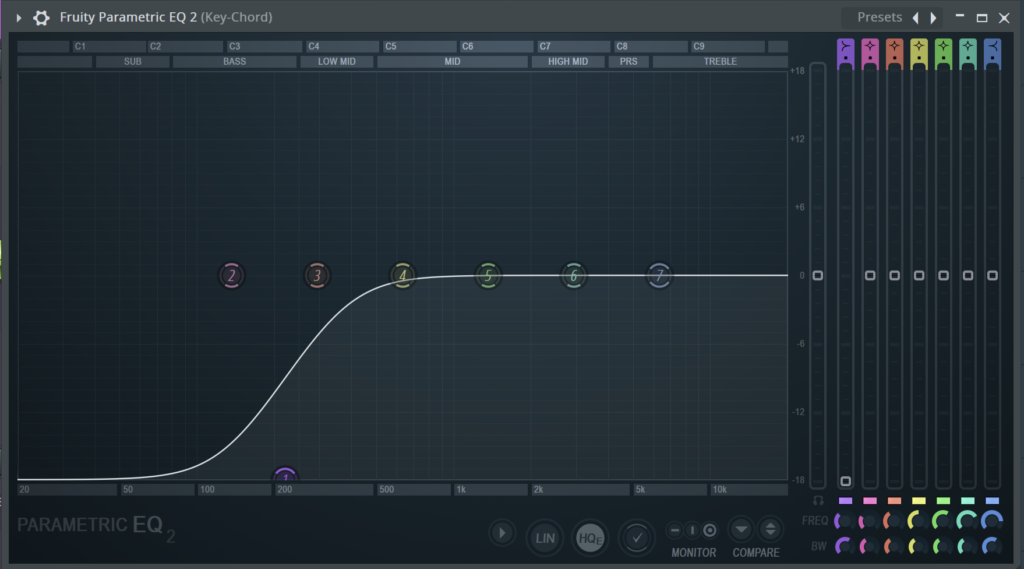1024x569 pixels.
Task: Click band 3 orange BW knob
Action: point(893,546)
